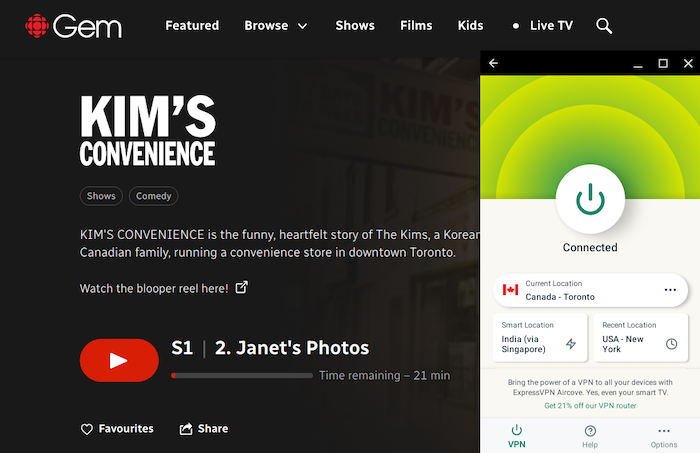Open the search magnifier in Gem header
The image size is (700, 453).
tap(604, 26)
